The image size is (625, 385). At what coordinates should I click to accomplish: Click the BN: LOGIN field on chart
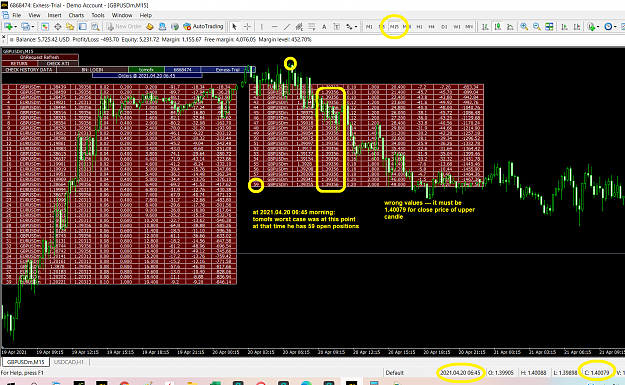(x=92, y=69)
